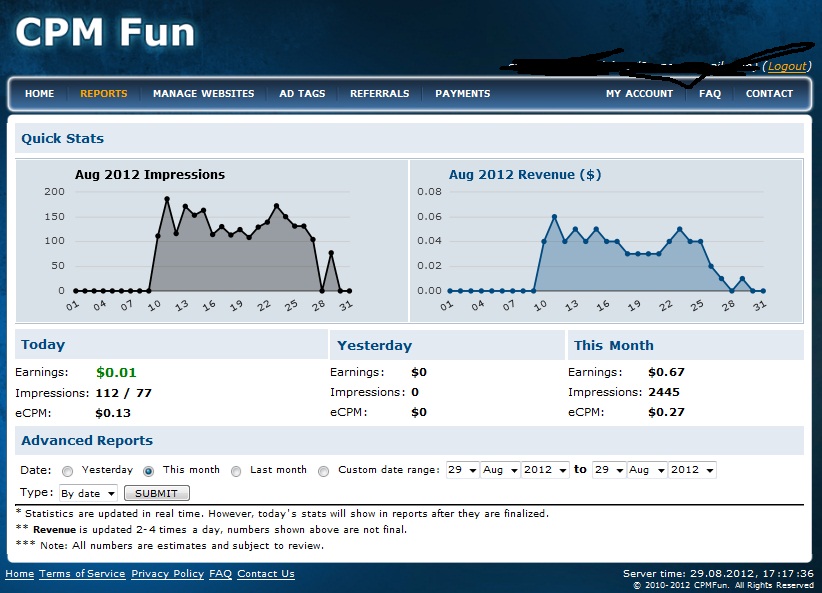This screenshot has width=822, height=593.
Task: Click the Today section heading
Action: coord(43,344)
